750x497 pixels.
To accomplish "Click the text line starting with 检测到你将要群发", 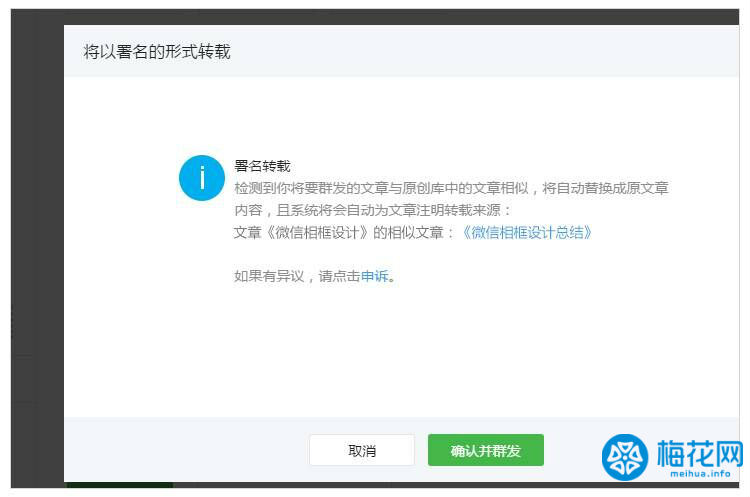I will [x=450, y=188].
